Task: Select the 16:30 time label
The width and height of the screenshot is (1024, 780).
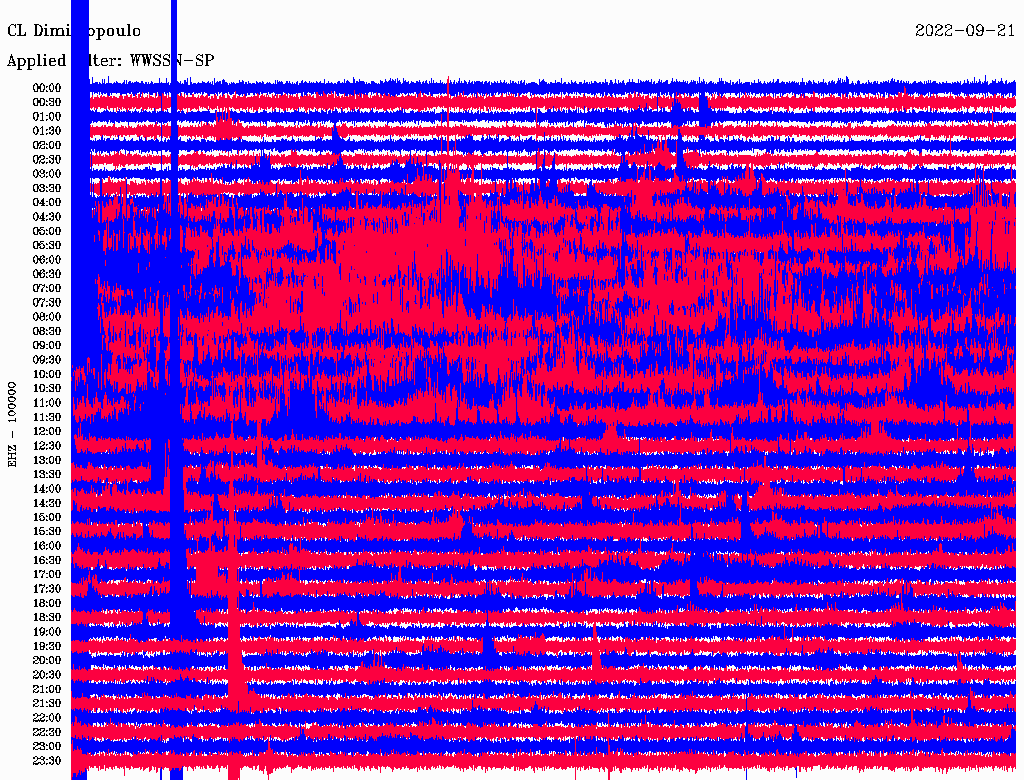Action: [x=47, y=560]
